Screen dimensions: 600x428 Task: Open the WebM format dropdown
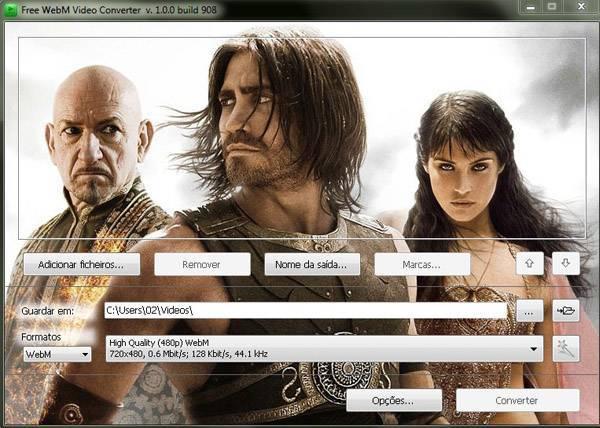click(57, 354)
